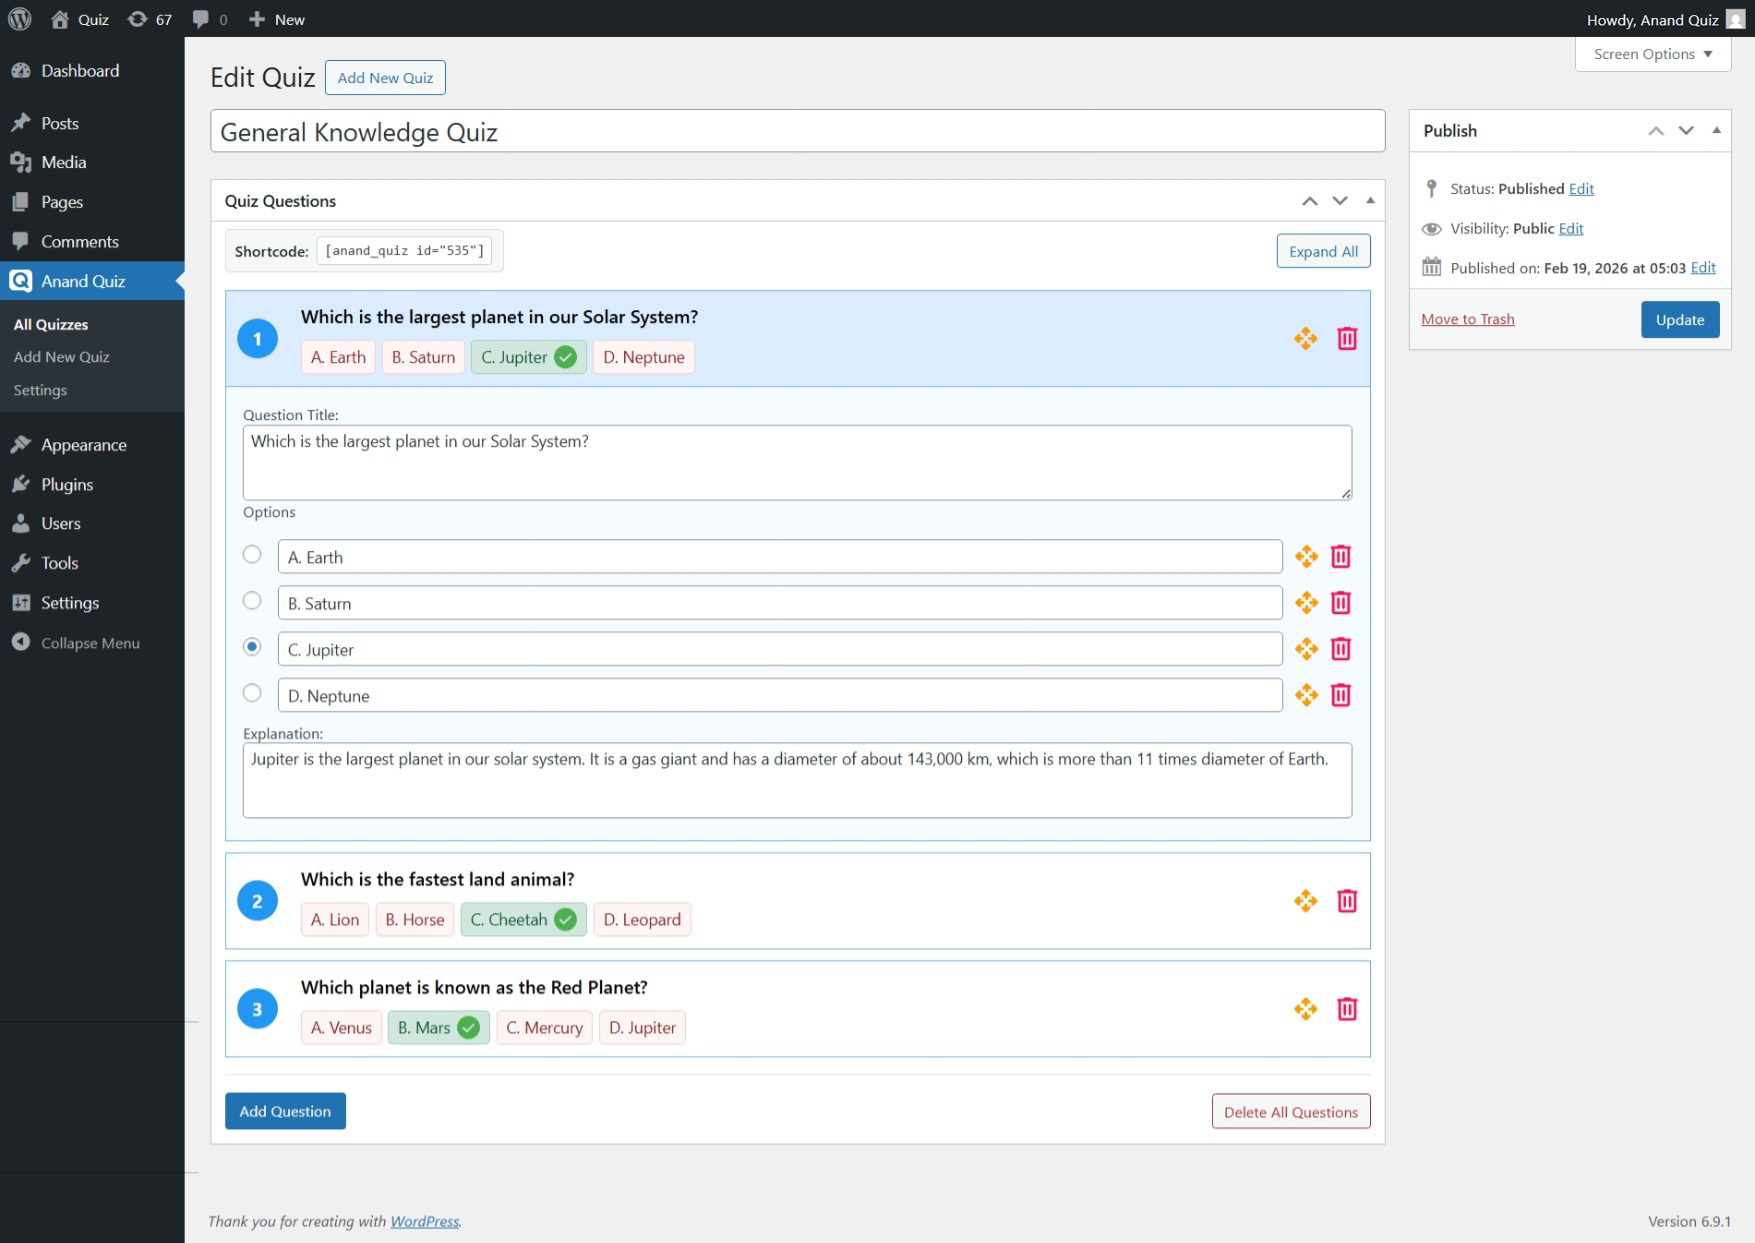Viewport: 1755px width, 1243px height.
Task: Click the trash icon next to option D. Neptune
Action: tap(1340, 695)
